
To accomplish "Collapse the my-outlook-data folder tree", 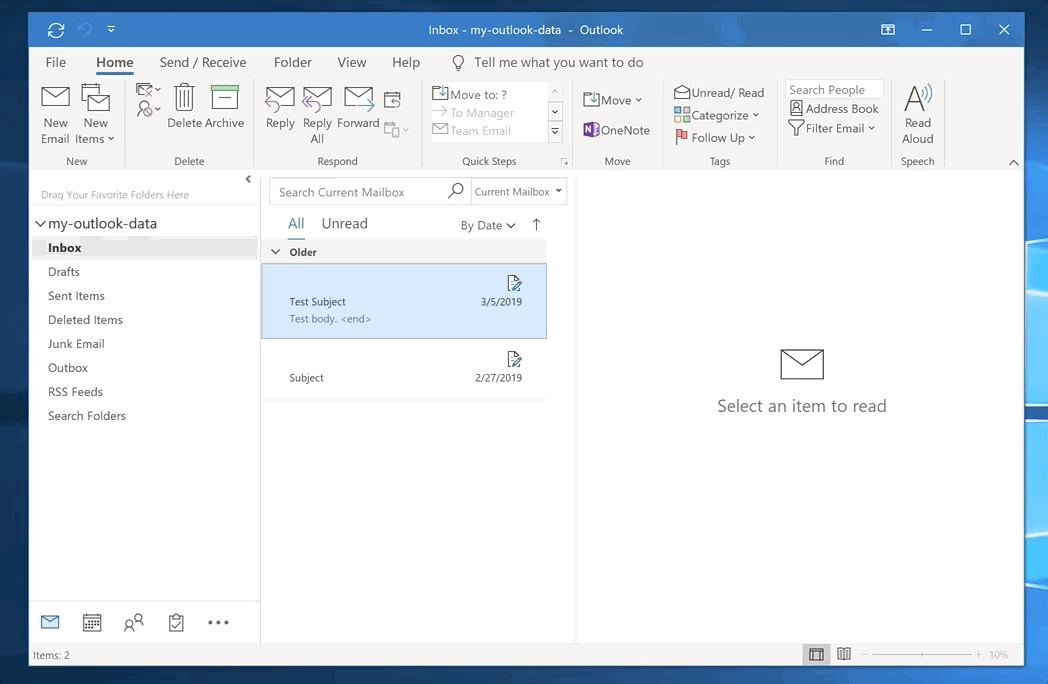I will click(40, 224).
